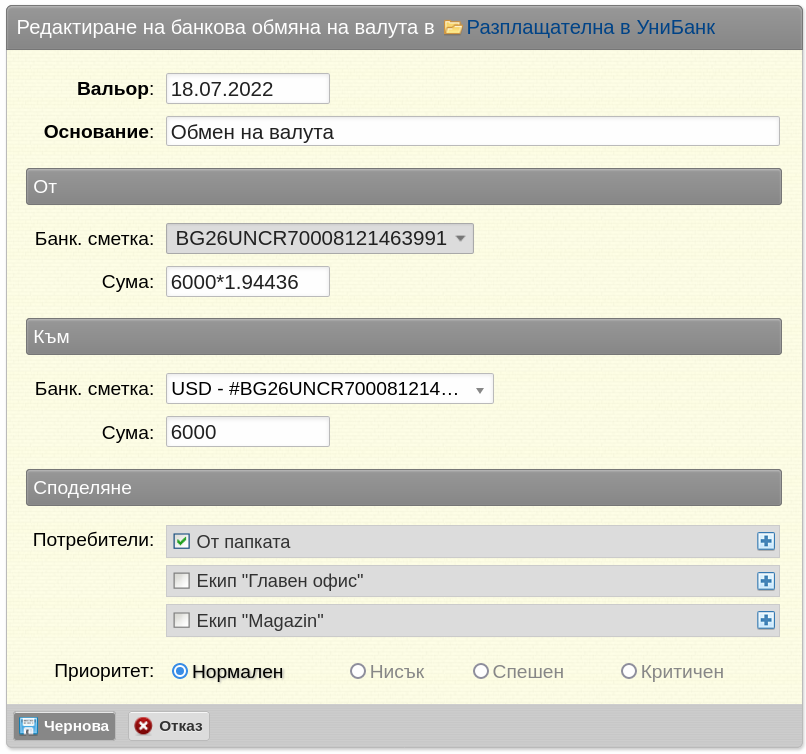Click the От section header

point(404,187)
